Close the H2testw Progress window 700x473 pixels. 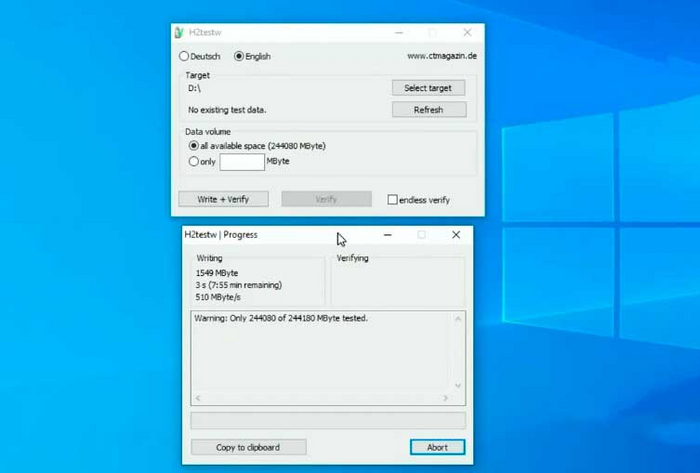(456, 235)
